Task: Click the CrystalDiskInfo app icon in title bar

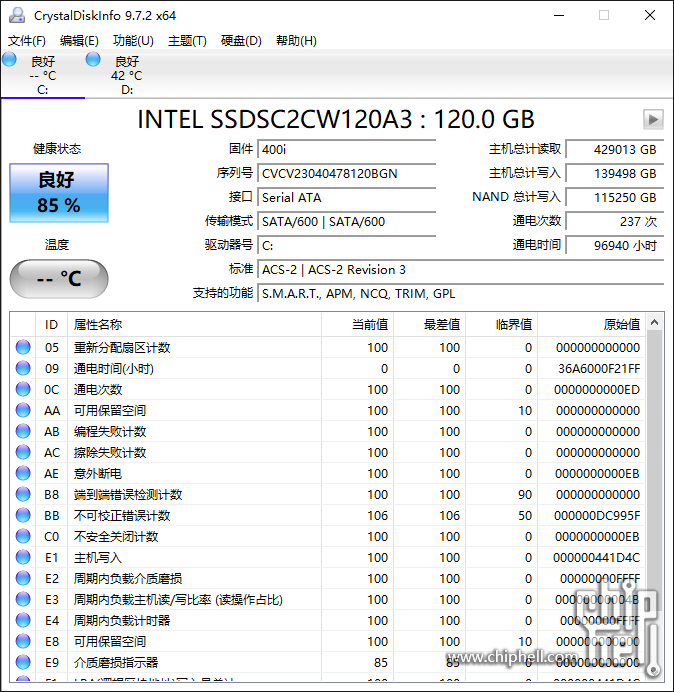Action: point(17,15)
